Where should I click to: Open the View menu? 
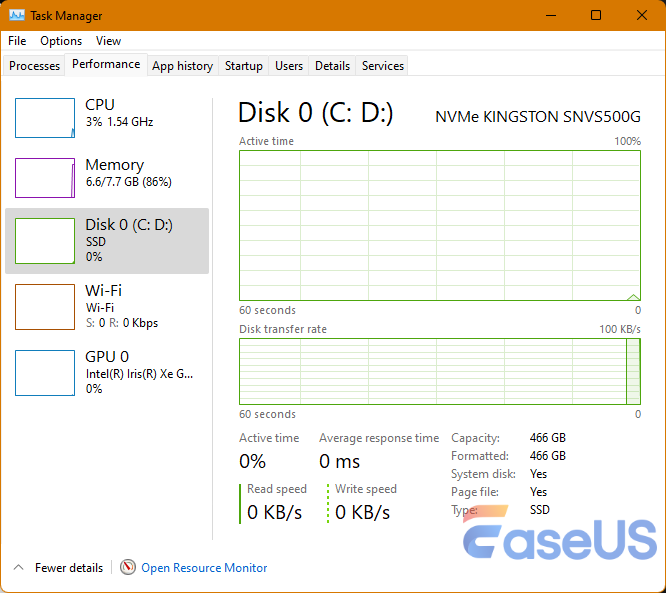click(108, 41)
